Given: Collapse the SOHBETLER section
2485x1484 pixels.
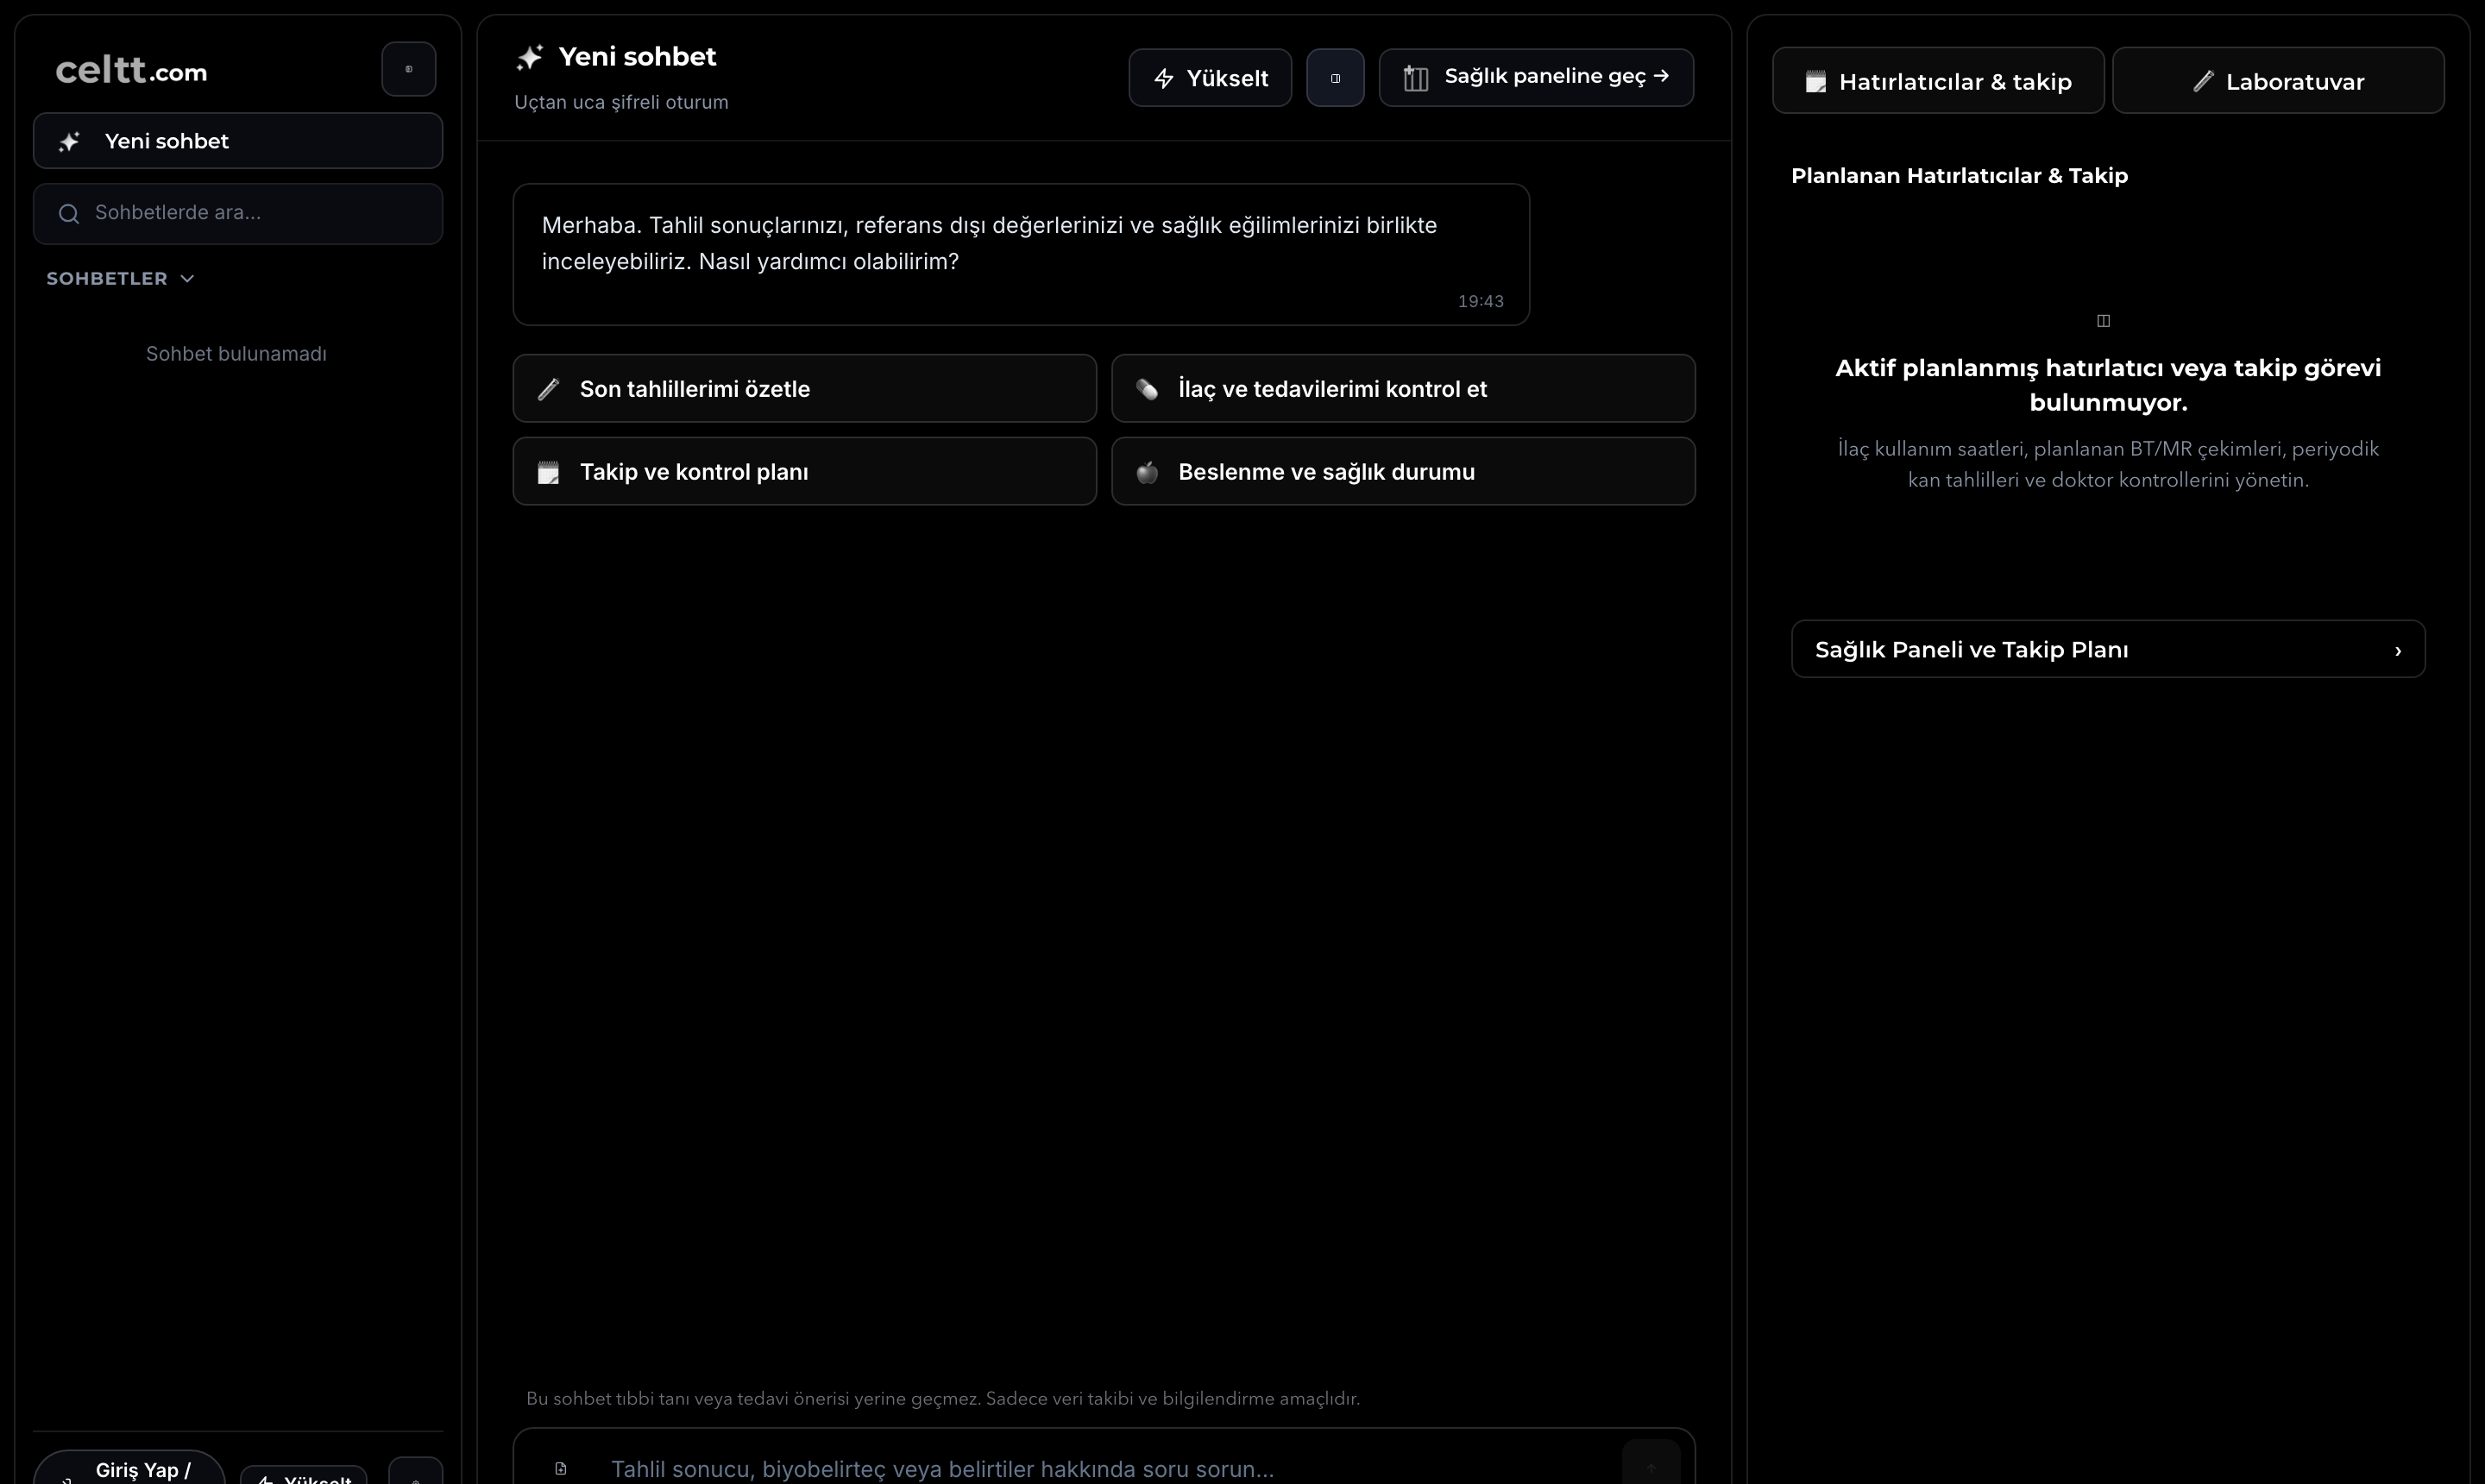Looking at the screenshot, I should tap(120, 279).
